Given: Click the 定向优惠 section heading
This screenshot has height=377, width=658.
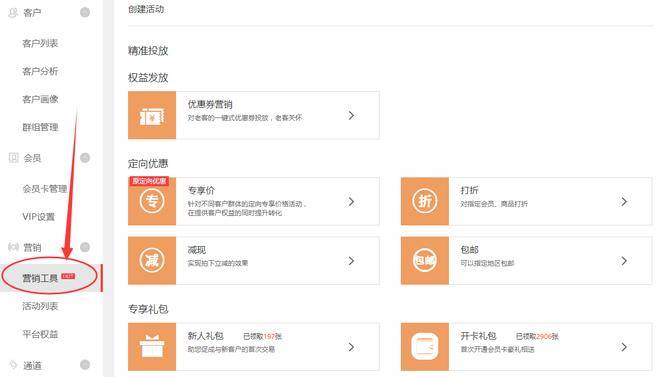Looking at the screenshot, I should (148, 164).
